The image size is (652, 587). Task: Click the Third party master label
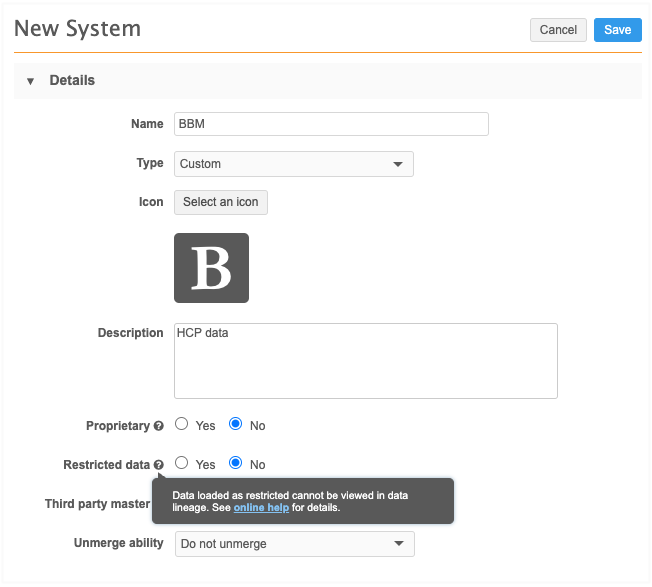coord(97,504)
